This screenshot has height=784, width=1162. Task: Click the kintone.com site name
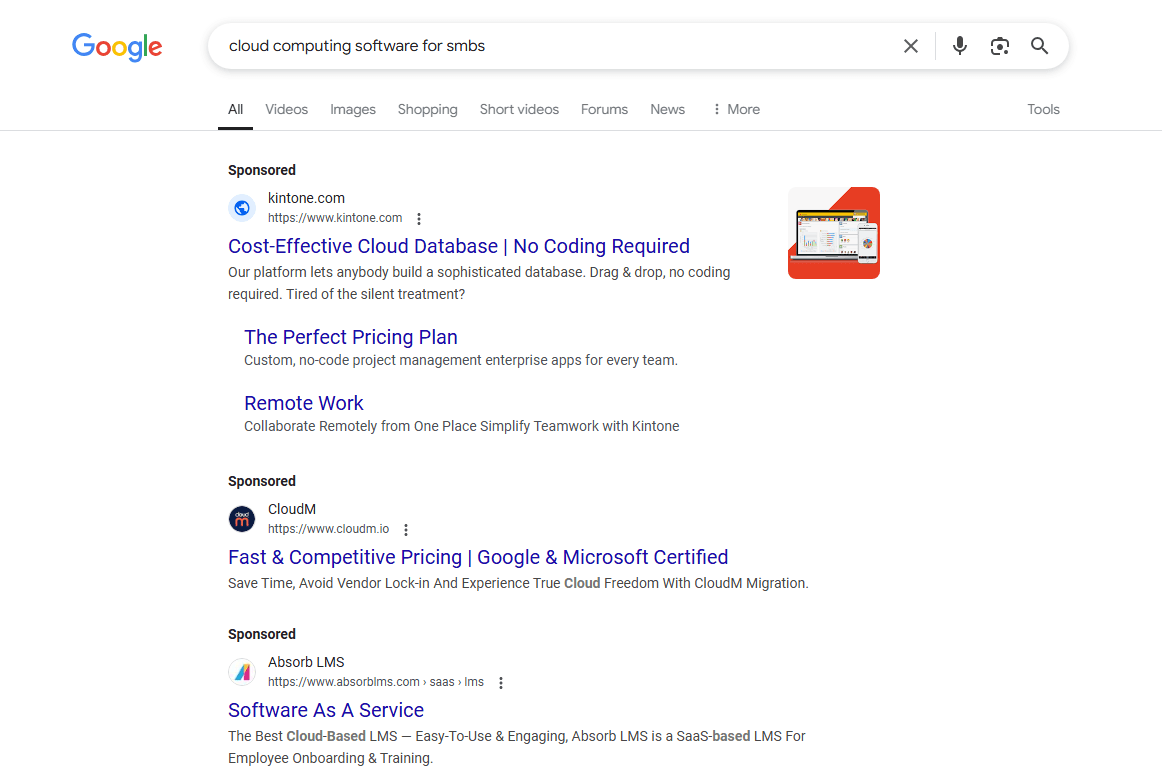306,198
